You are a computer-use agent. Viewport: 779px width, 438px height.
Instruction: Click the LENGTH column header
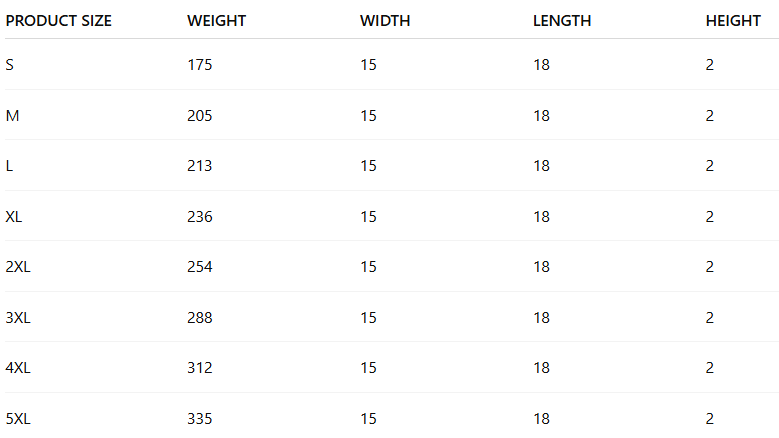tap(562, 21)
